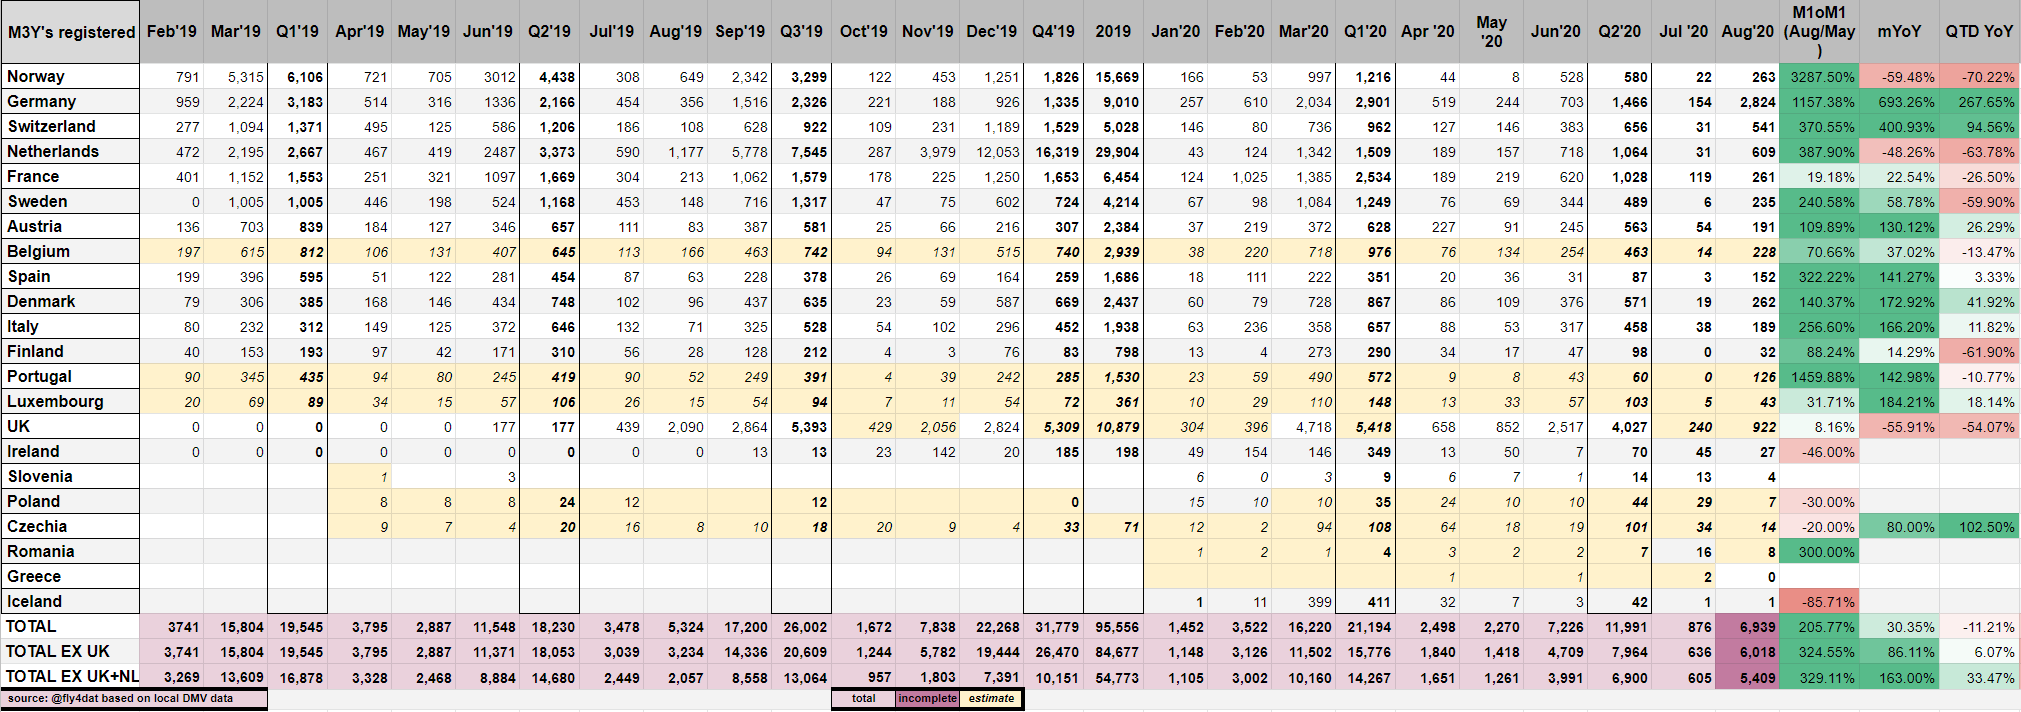
Task: Click the 'total' legend cell
Action: click(863, 698)
